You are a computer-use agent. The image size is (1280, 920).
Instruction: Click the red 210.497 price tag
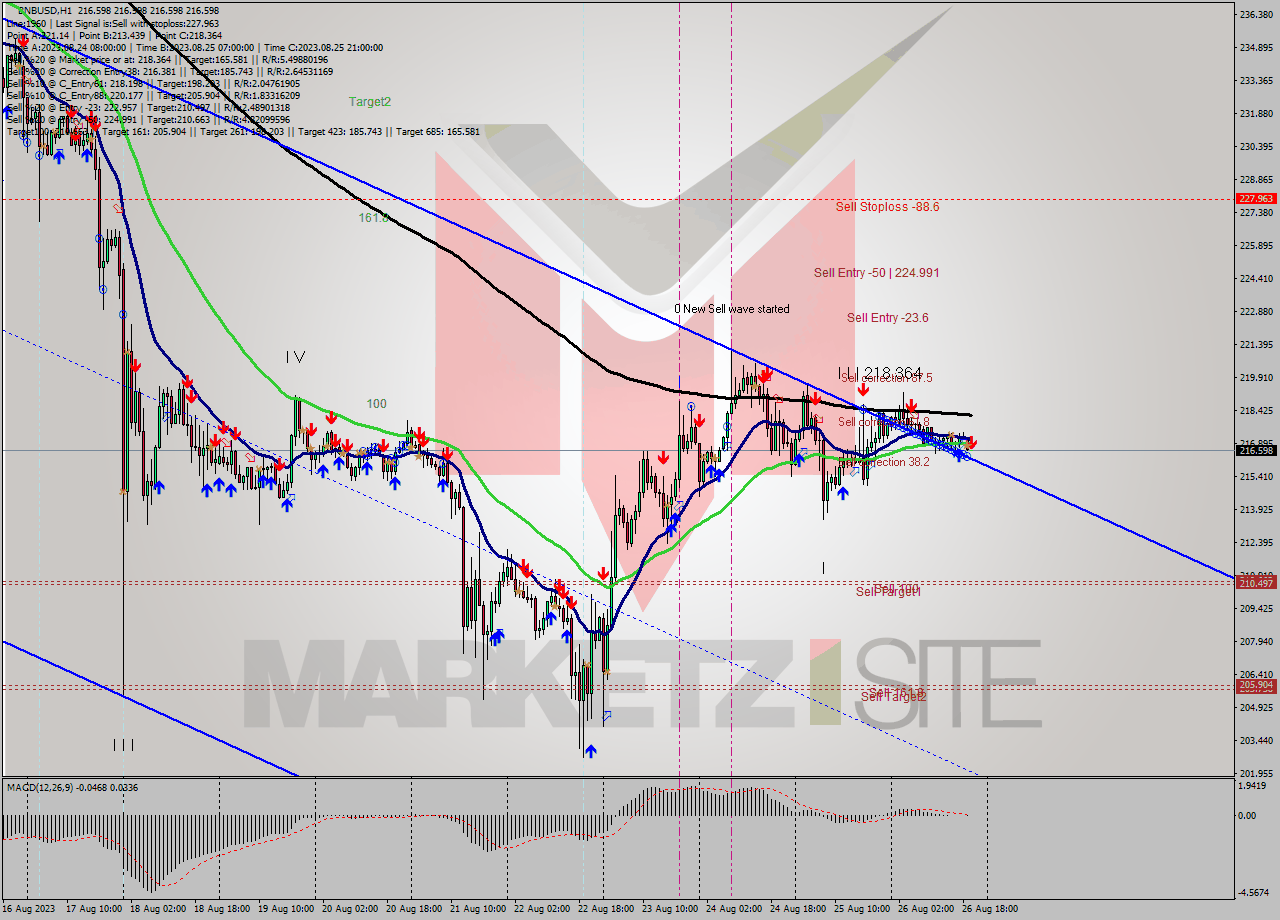(1255, 583)
